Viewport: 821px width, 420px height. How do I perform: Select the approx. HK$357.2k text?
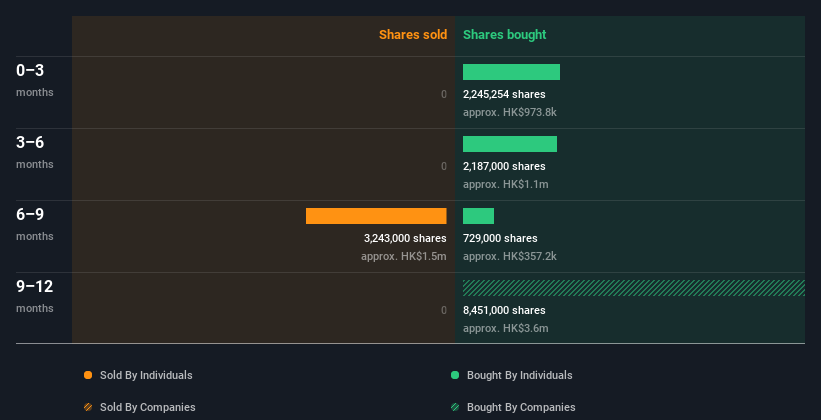tap(509, 256)
